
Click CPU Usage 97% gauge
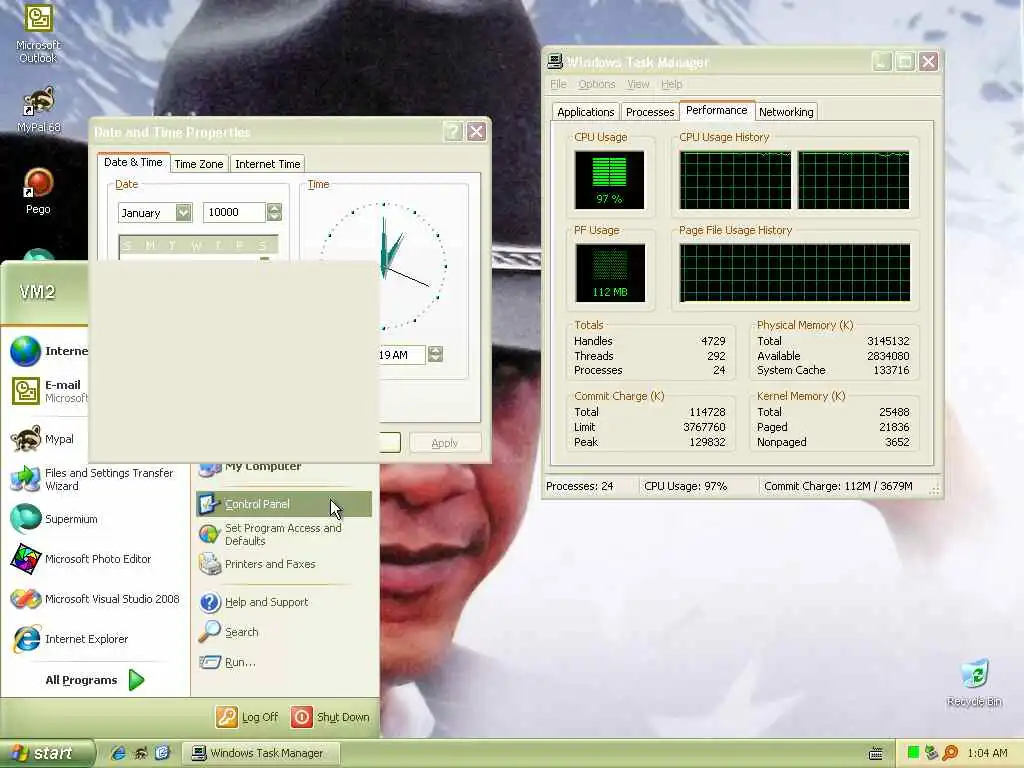point(609,180)
